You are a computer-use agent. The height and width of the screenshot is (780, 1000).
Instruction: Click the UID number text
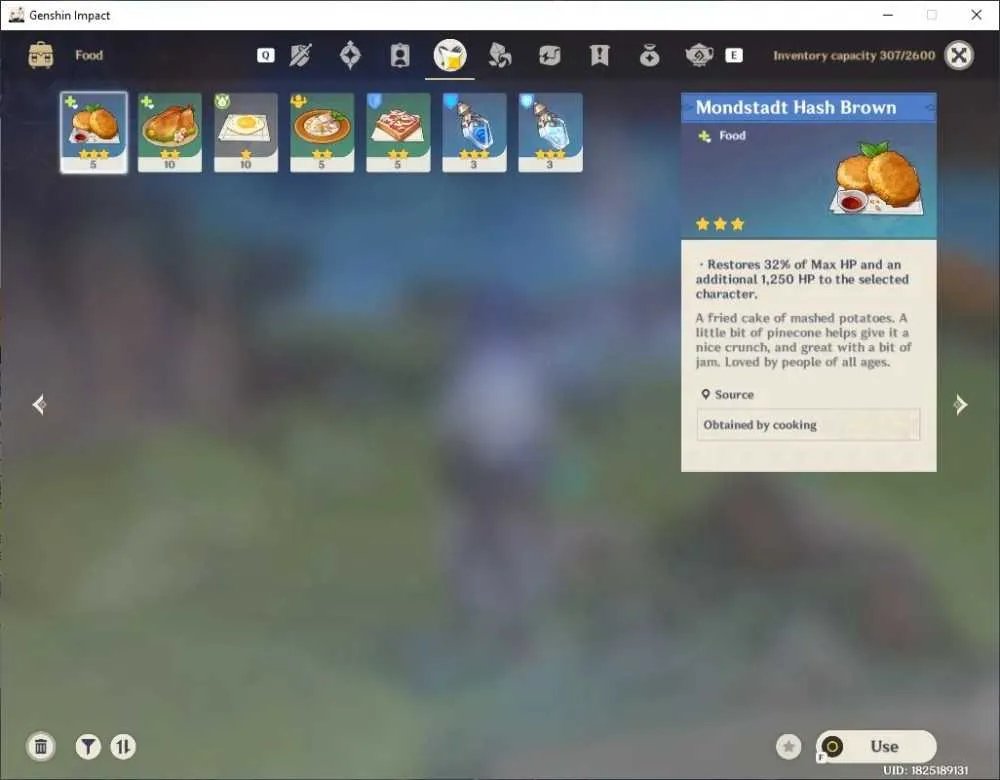925,770
